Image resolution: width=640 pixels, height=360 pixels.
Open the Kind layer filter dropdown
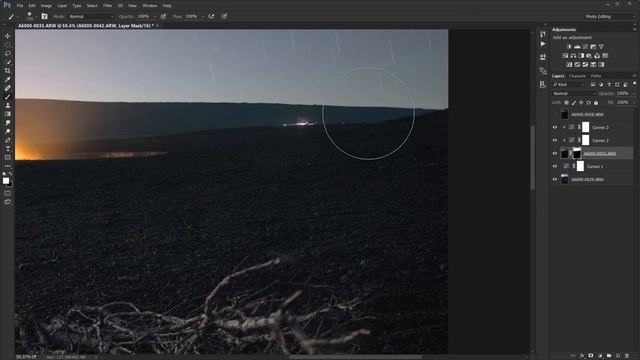(x=569, y=84)
